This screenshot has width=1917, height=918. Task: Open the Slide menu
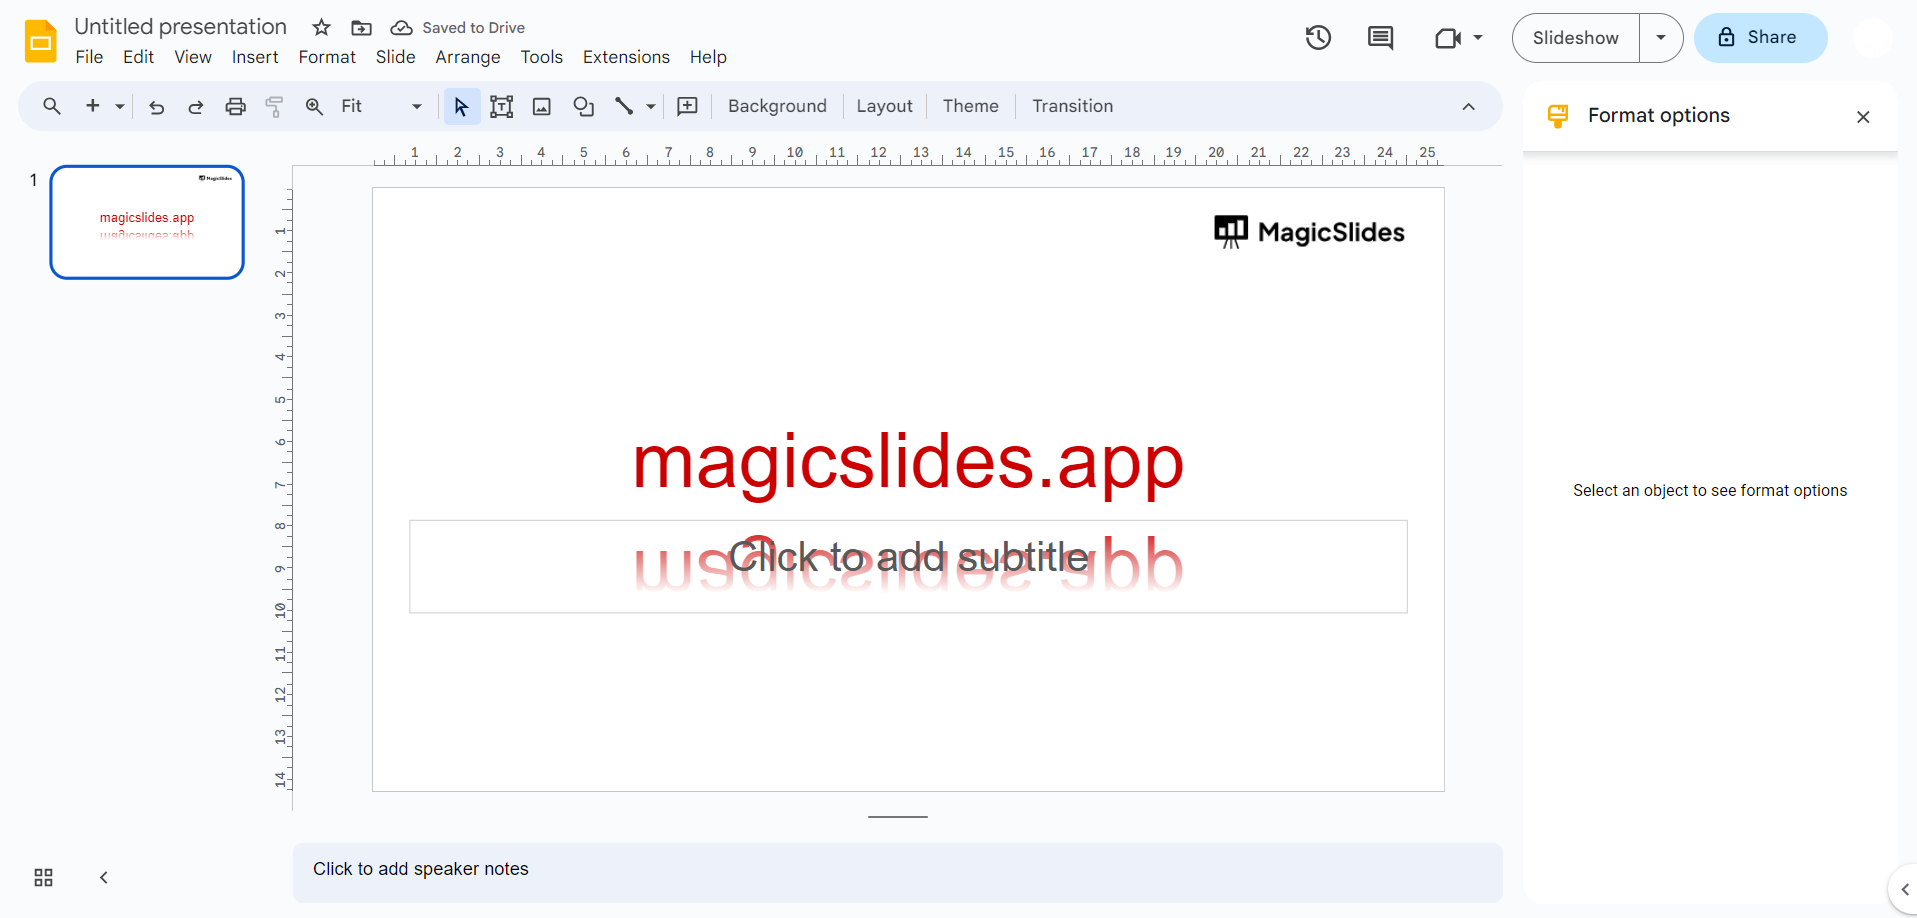pos(395,57)
